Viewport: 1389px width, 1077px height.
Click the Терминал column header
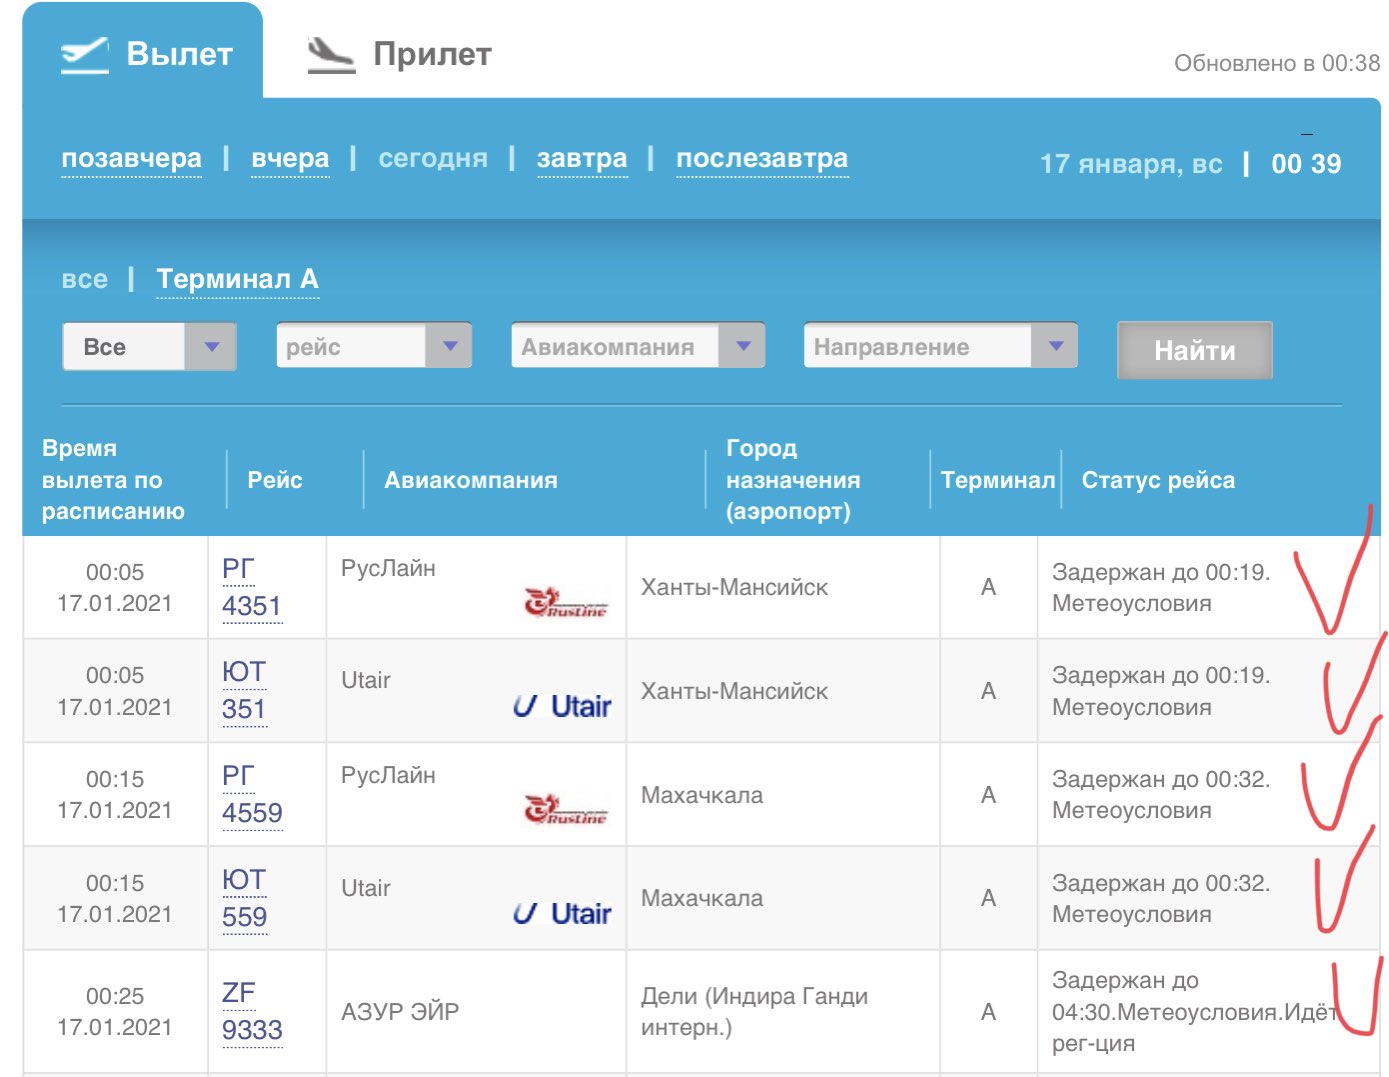click(x=998, y=480)
